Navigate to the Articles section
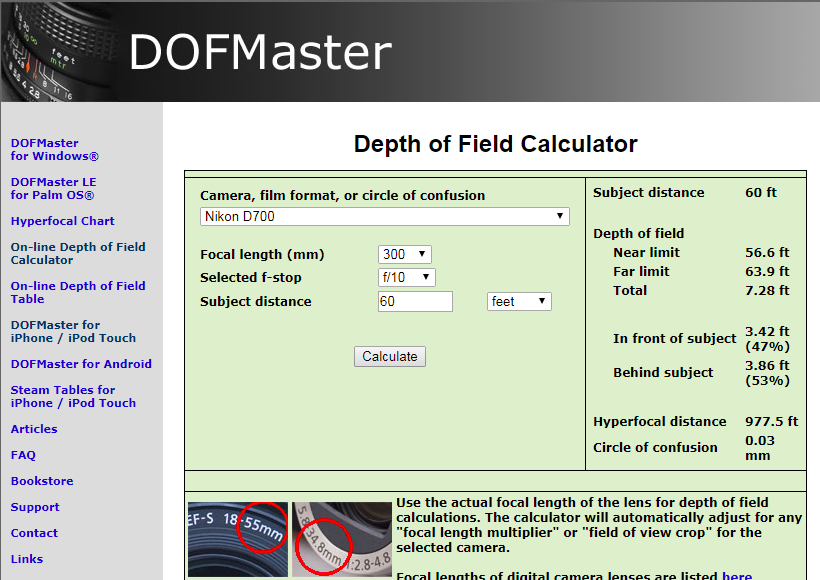The height and width of the screenshot is (580, 820). (x=34, y=429)
